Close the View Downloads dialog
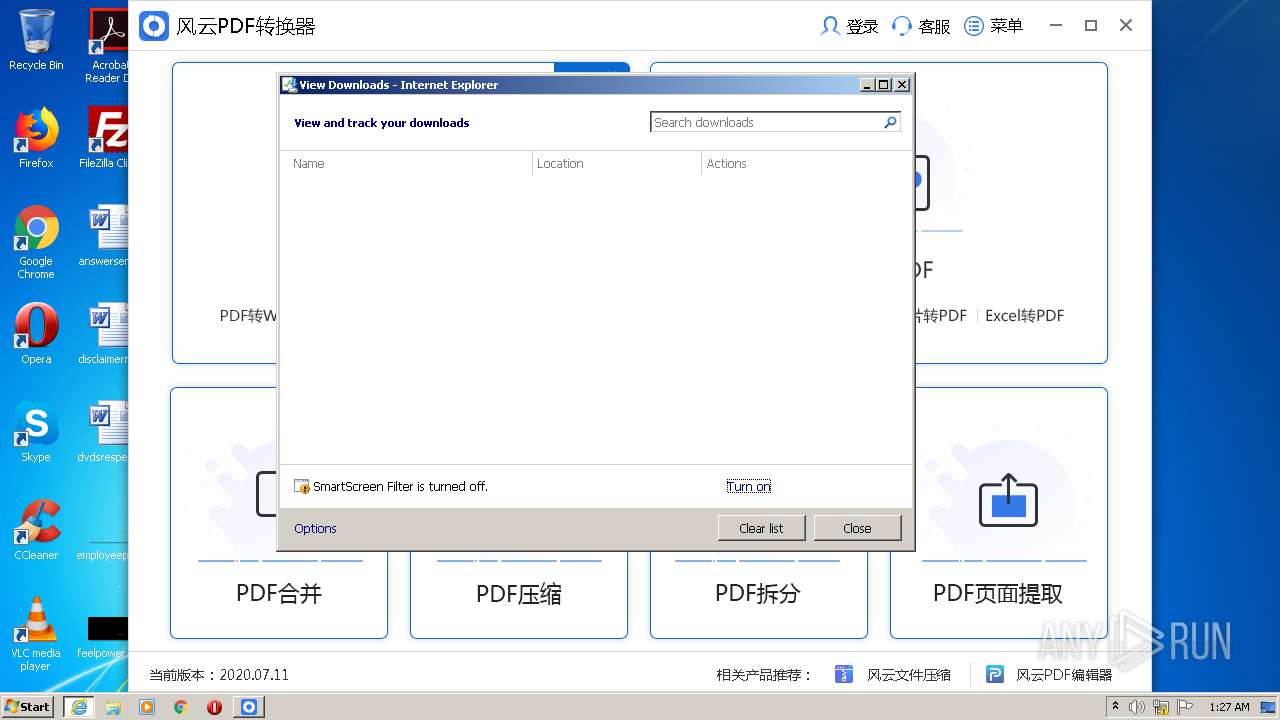This screenshot has width=1280, height=720. pyautogui.click(x=857, y=528)
